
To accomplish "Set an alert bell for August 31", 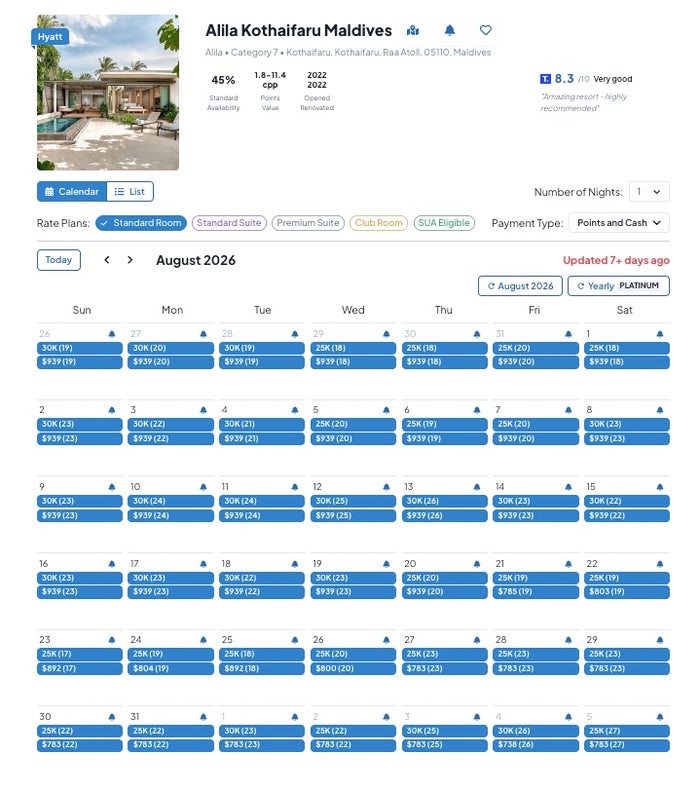I will [x=203, y=717].
